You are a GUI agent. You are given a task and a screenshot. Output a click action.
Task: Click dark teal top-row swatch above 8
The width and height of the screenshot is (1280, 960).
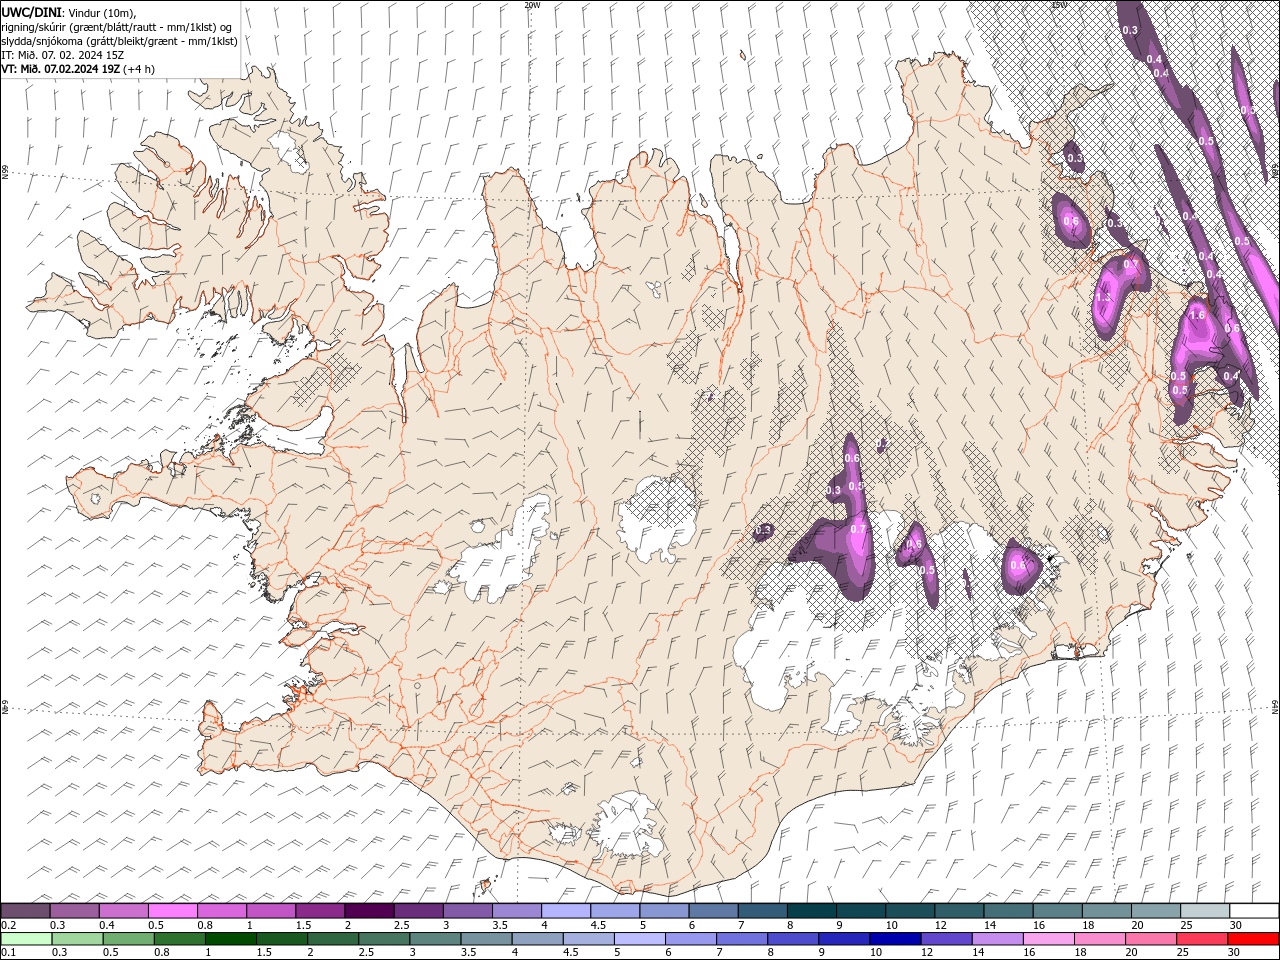pyautogui.click(x=811, y=911)
